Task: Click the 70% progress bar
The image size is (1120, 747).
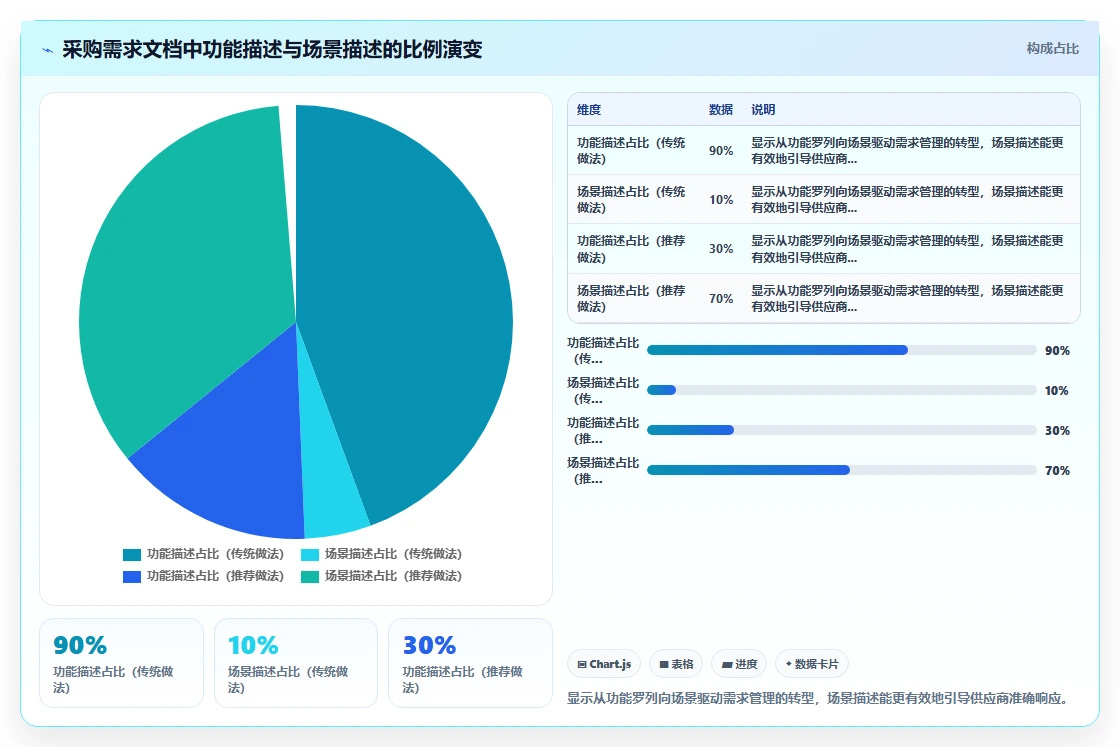Action: (841, 470)
